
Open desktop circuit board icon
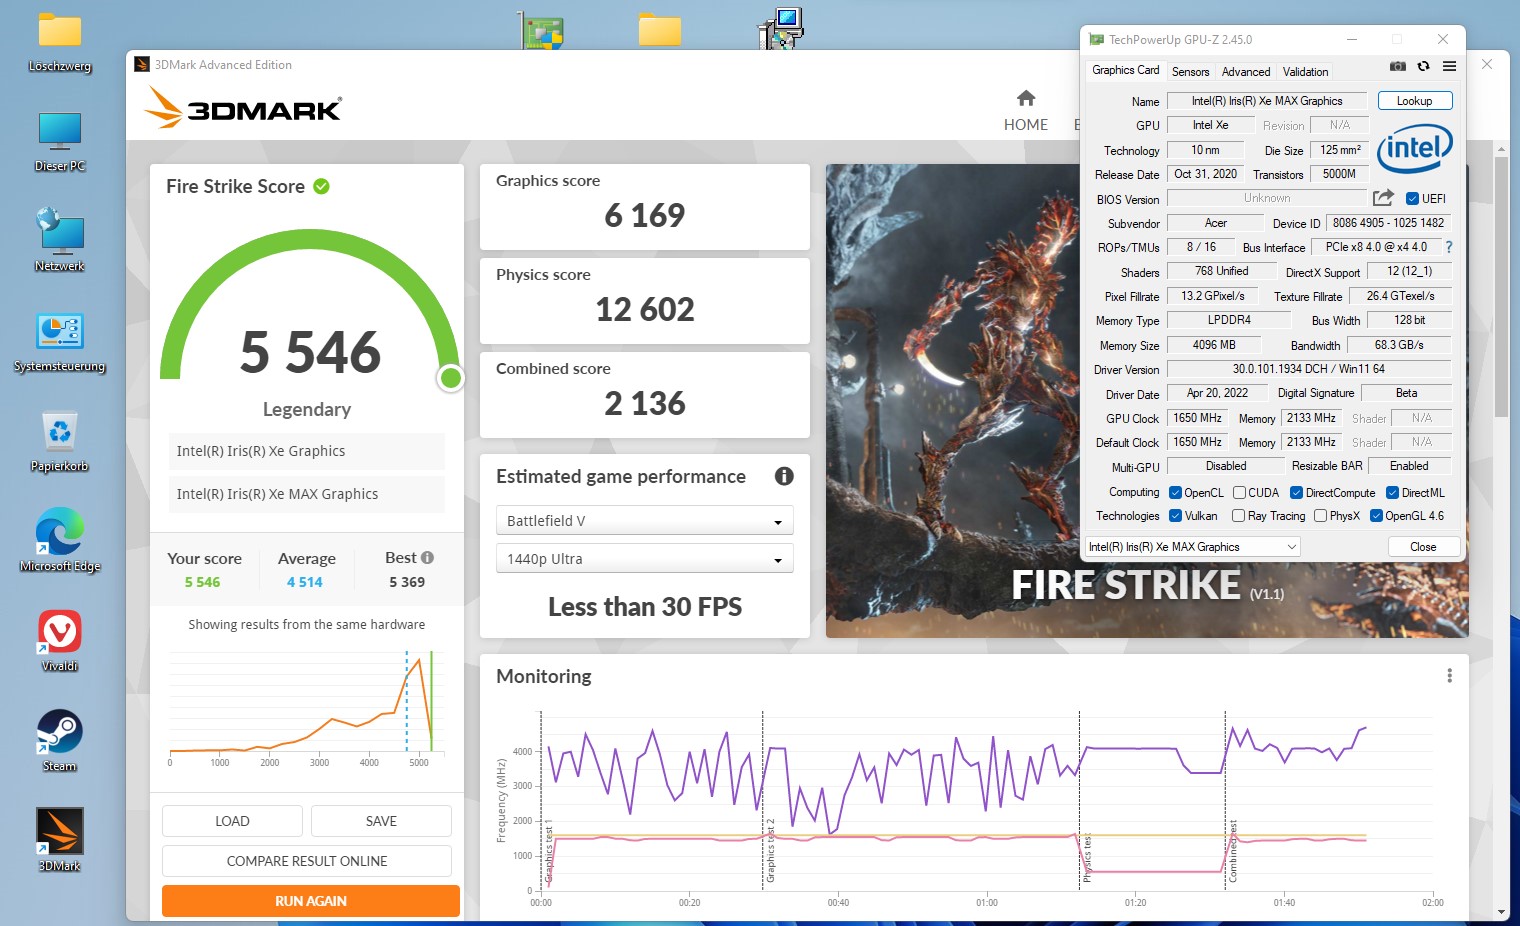[x=543, y=30]
